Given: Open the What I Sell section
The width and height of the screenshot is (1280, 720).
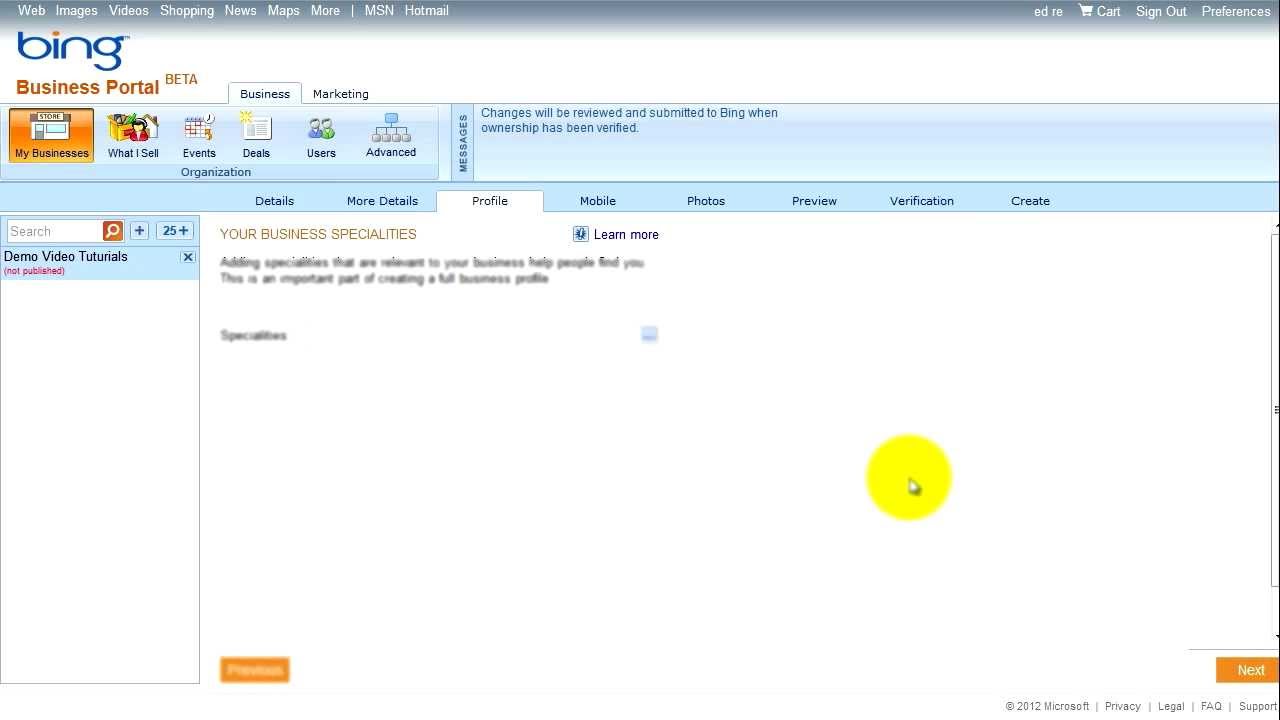Looking at the screenshot, I should (133, 135).
